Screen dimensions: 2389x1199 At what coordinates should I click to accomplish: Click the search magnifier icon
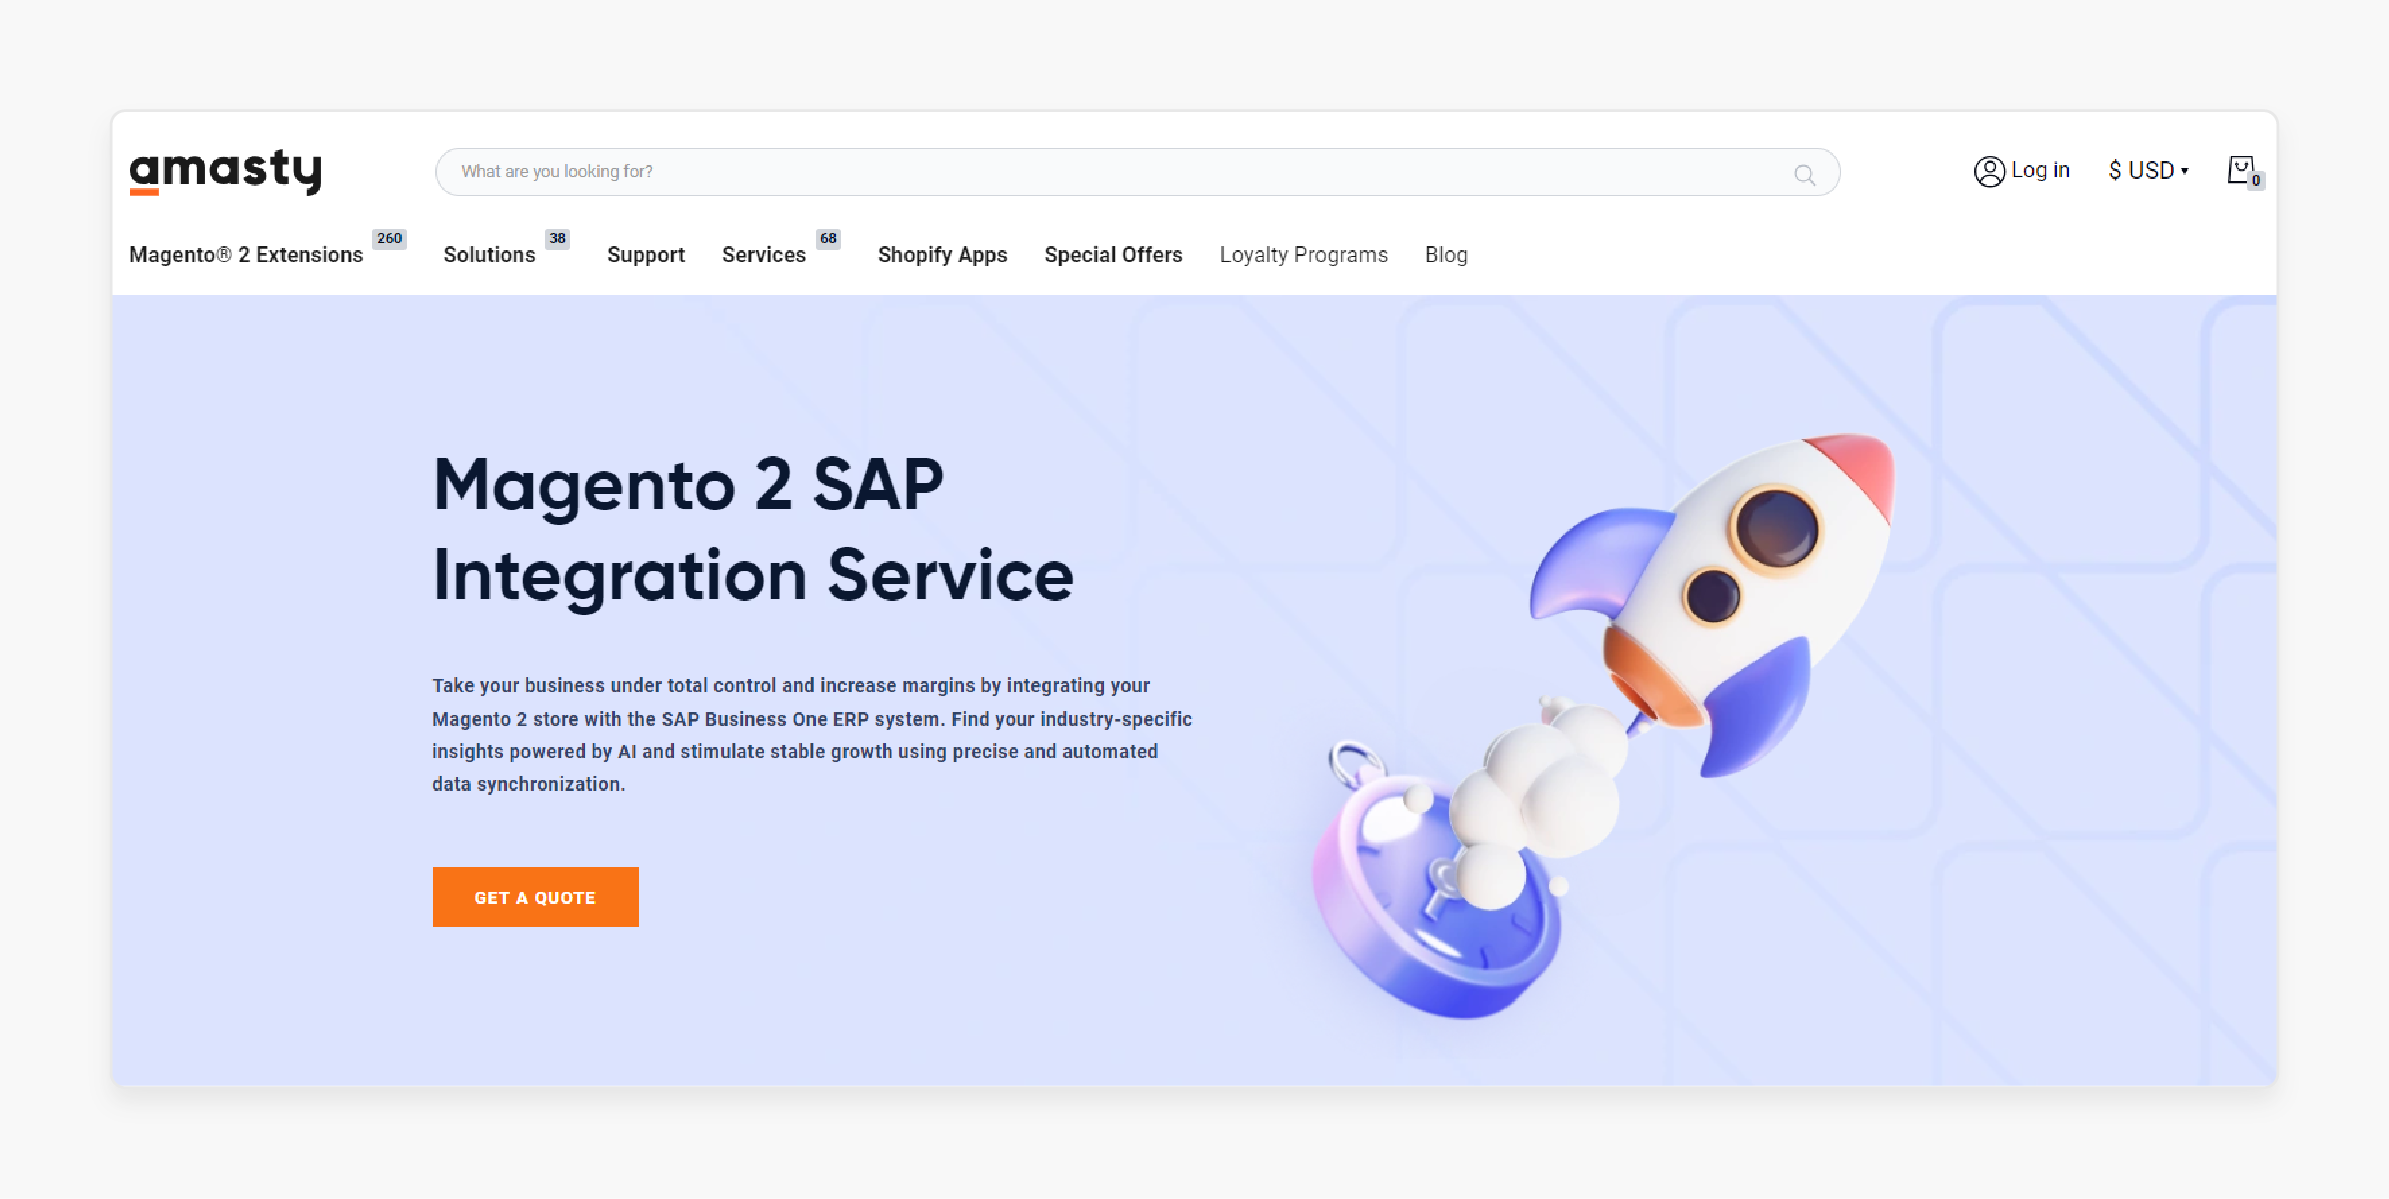[x=1804, y=175]
